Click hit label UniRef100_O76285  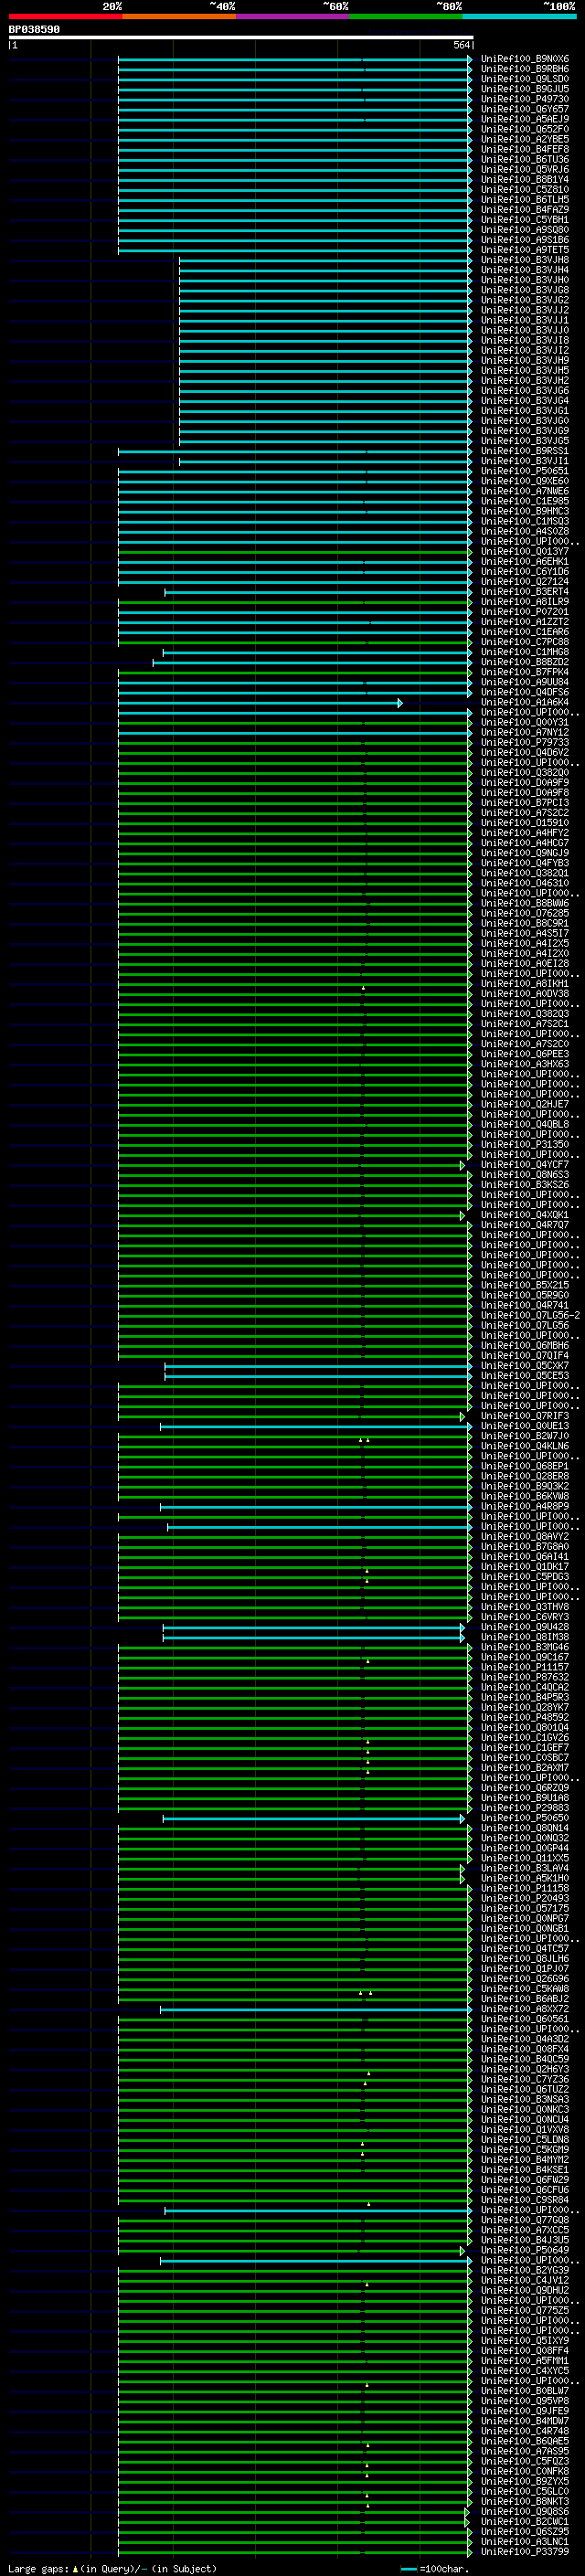click(x=525, y=913)
